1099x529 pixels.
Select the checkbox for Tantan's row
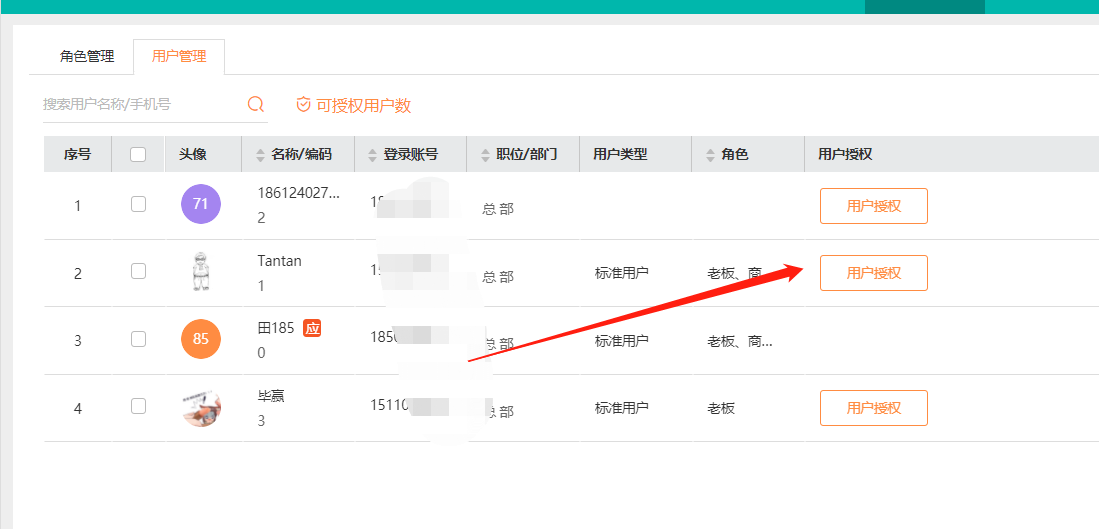(x=138, y=271)
